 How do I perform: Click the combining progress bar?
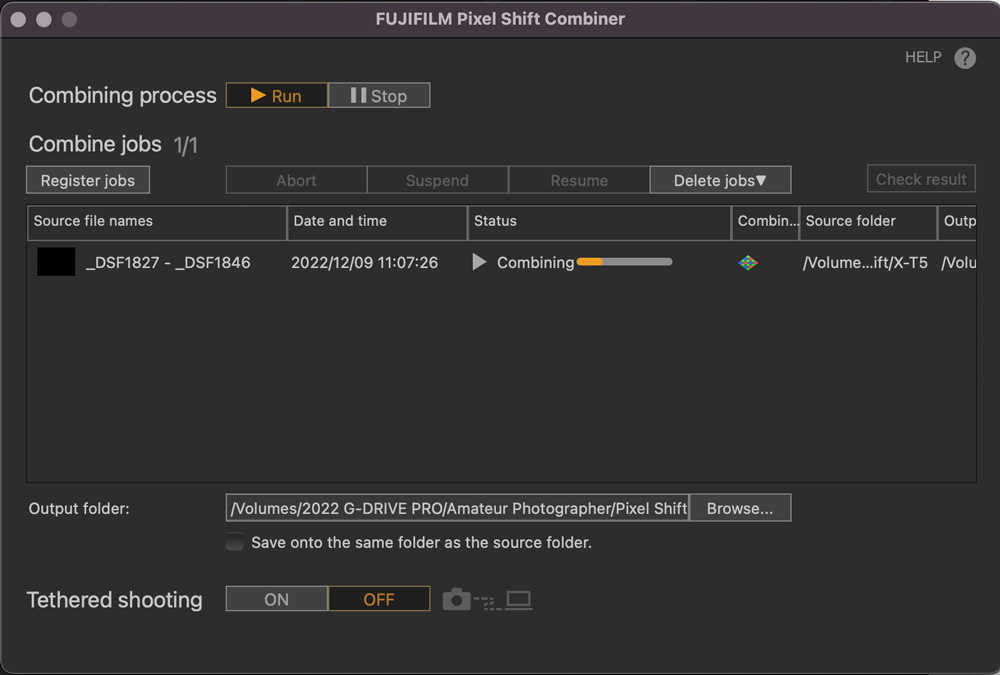[x=624, y=262]
